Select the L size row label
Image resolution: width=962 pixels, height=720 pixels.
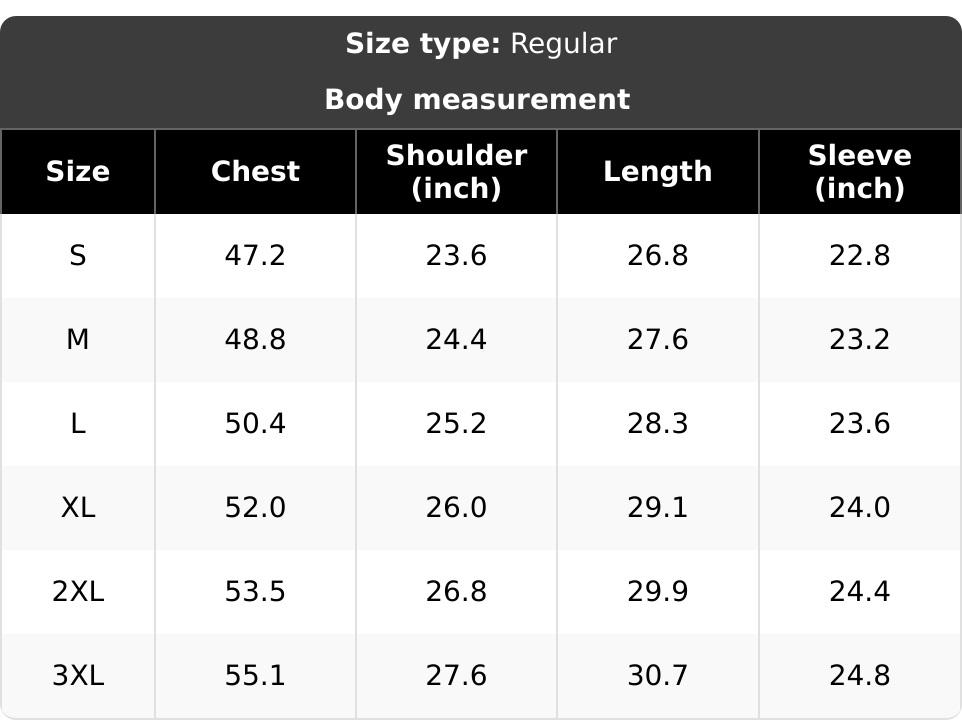(78, 424)
